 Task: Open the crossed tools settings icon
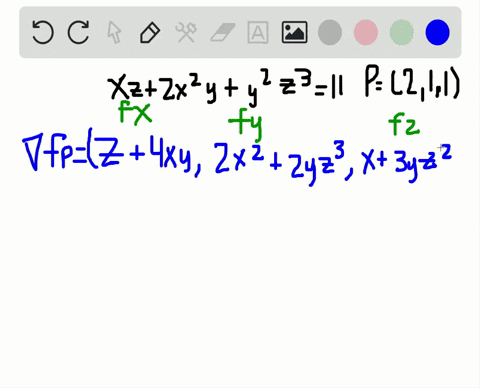[x=186, y=32]
